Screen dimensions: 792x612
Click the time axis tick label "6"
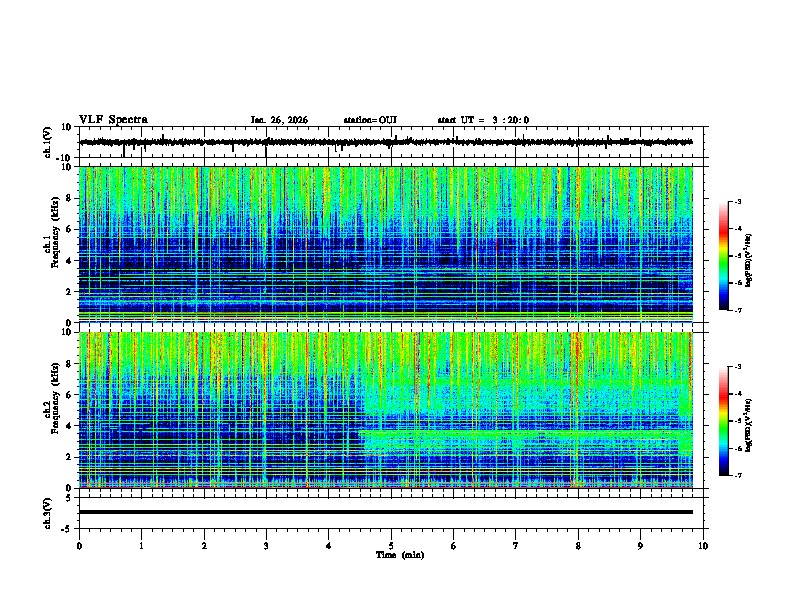[454, 546]
